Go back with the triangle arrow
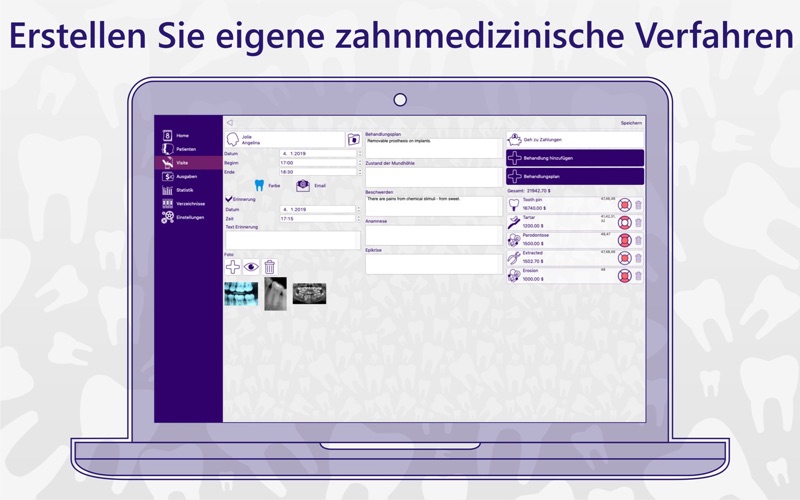800x500 pixels. coord(230,122)
